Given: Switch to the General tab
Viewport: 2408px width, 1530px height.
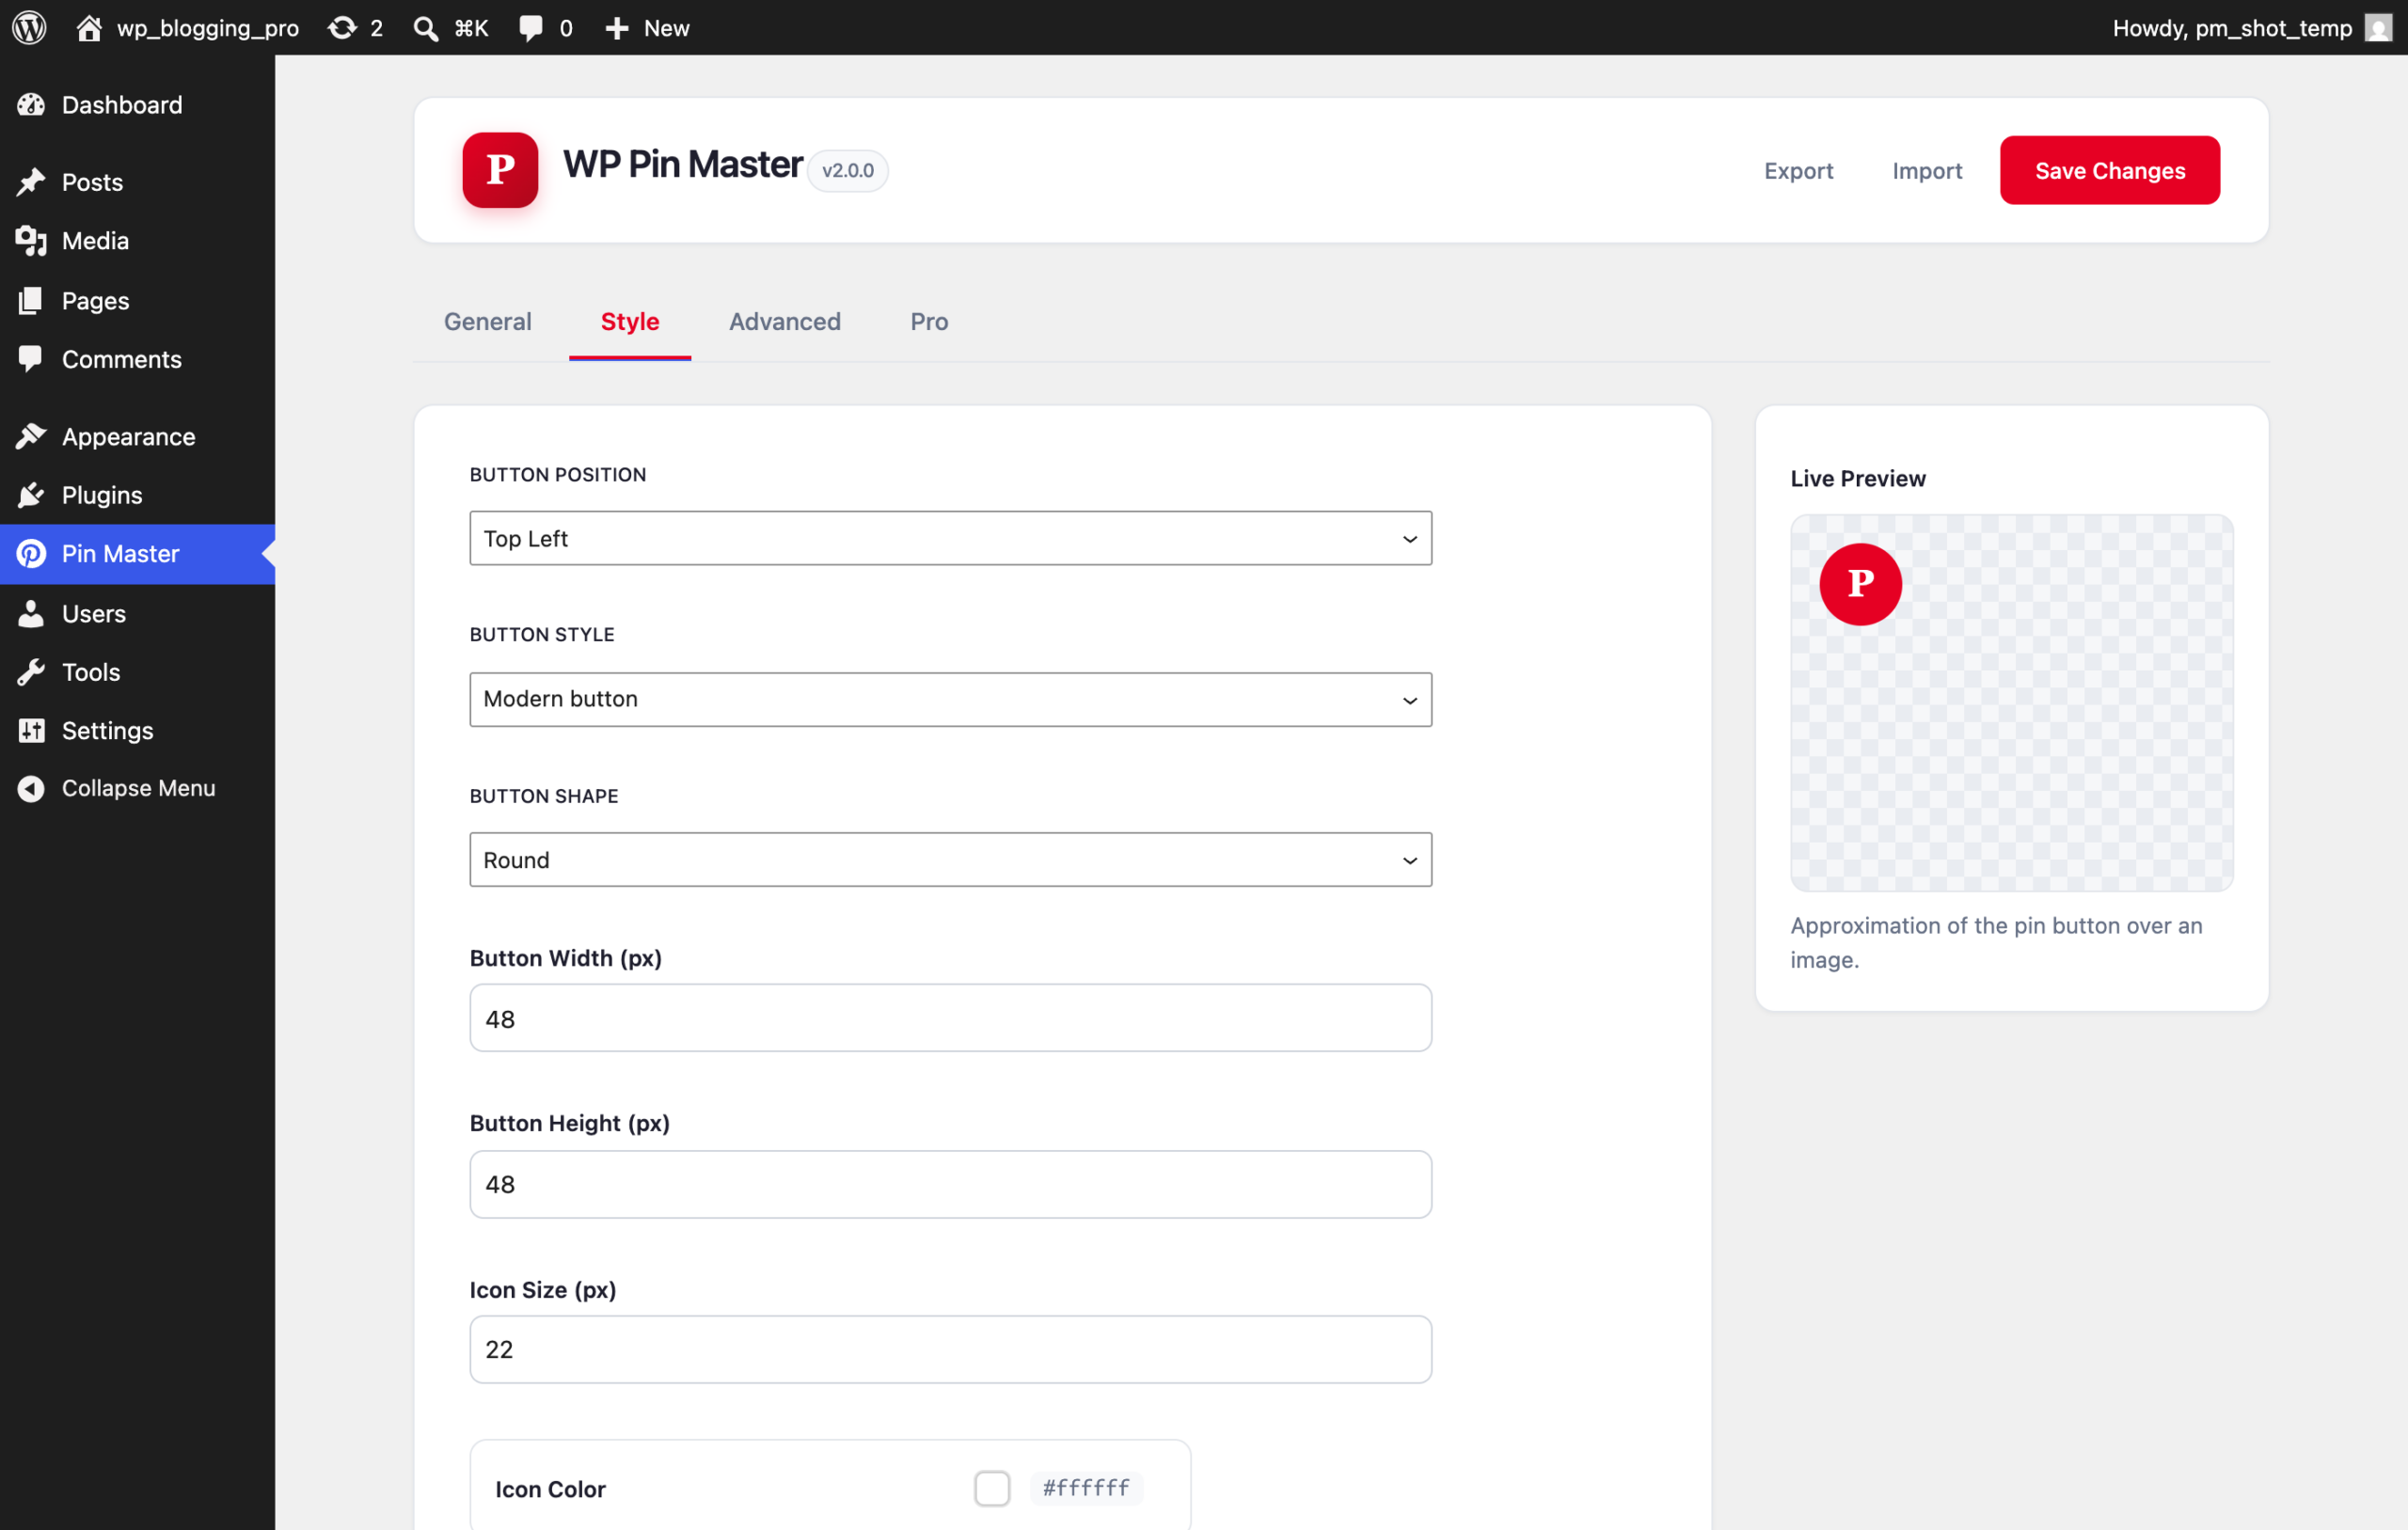Looking at the screenshot, I should (488, 321).
